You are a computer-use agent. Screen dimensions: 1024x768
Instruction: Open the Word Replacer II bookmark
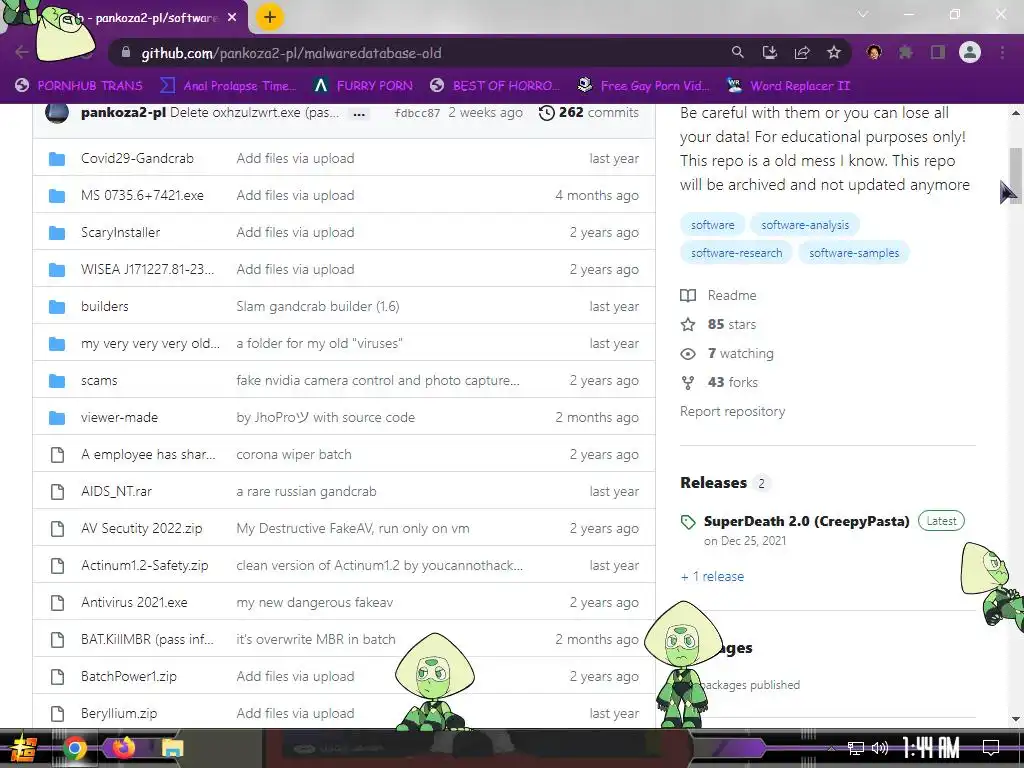pyautogui.click(x=788, y=86)
